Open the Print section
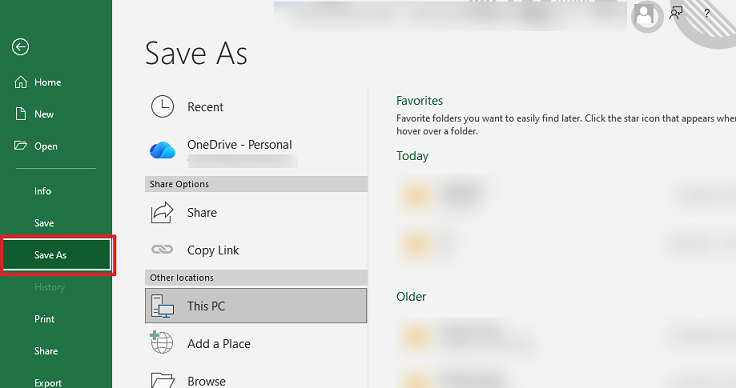The width and height of the screenshot is (736, 388). tap(56, 319)
